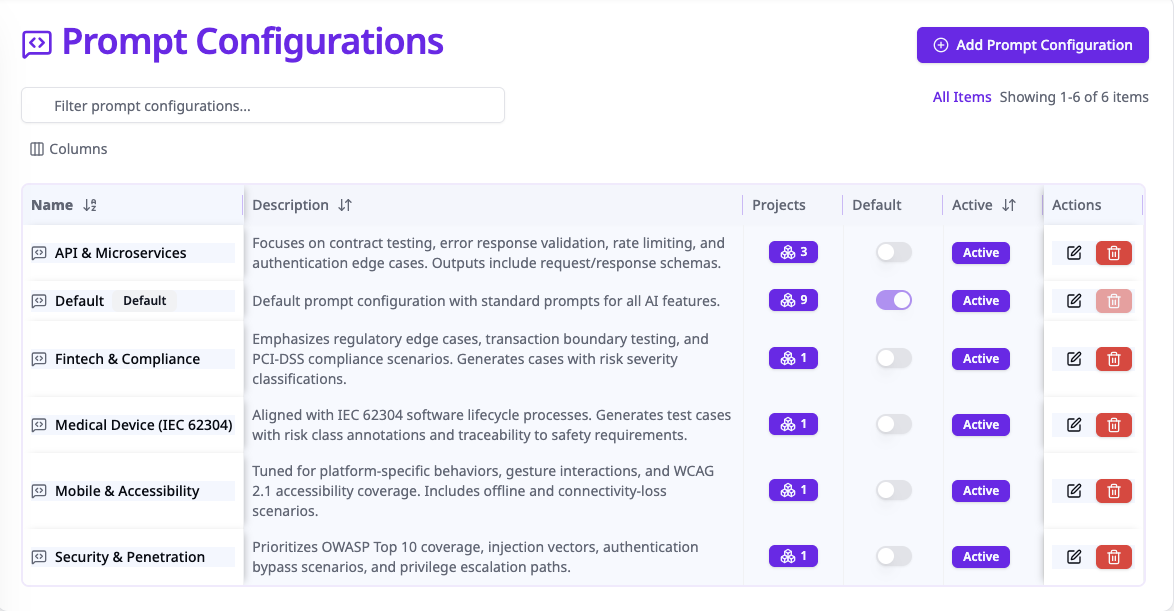
Task: Edit the API & Microservices configuration
Action: (x=1074, y=253)
